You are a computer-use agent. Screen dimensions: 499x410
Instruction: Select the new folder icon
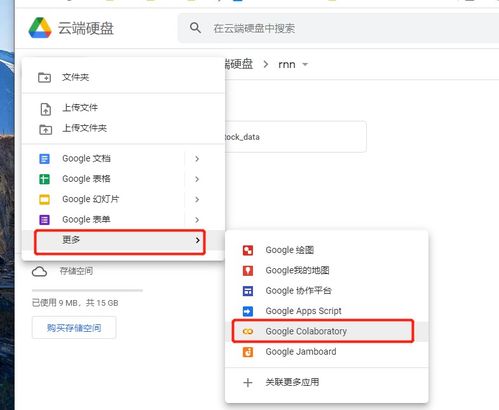44,77
